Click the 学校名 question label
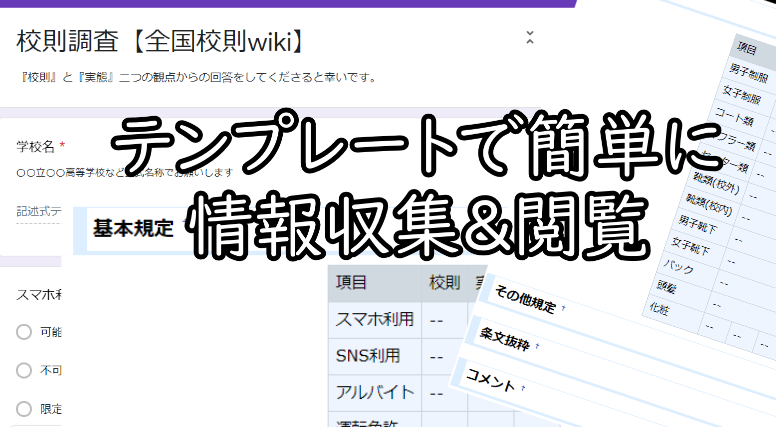Image resolution: width=776 pixels, height=427 pixels. (x=36, y=146)
